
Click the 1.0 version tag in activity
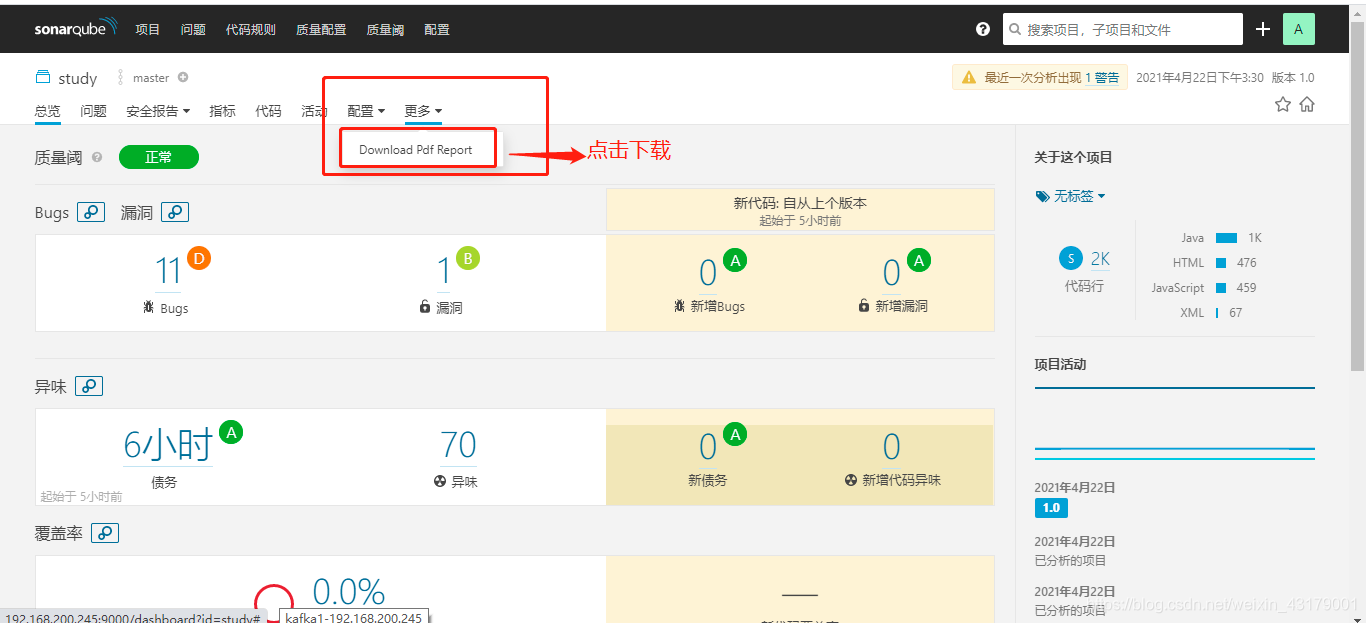tap(1051, 508)
